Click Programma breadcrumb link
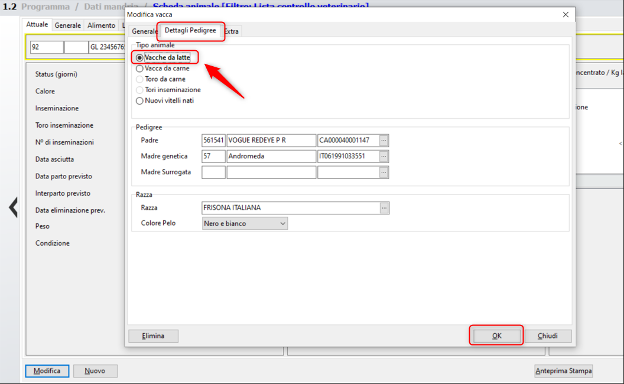Image resolution: width=624 pixels, height=384 pixels. click(x=45, y=7)
